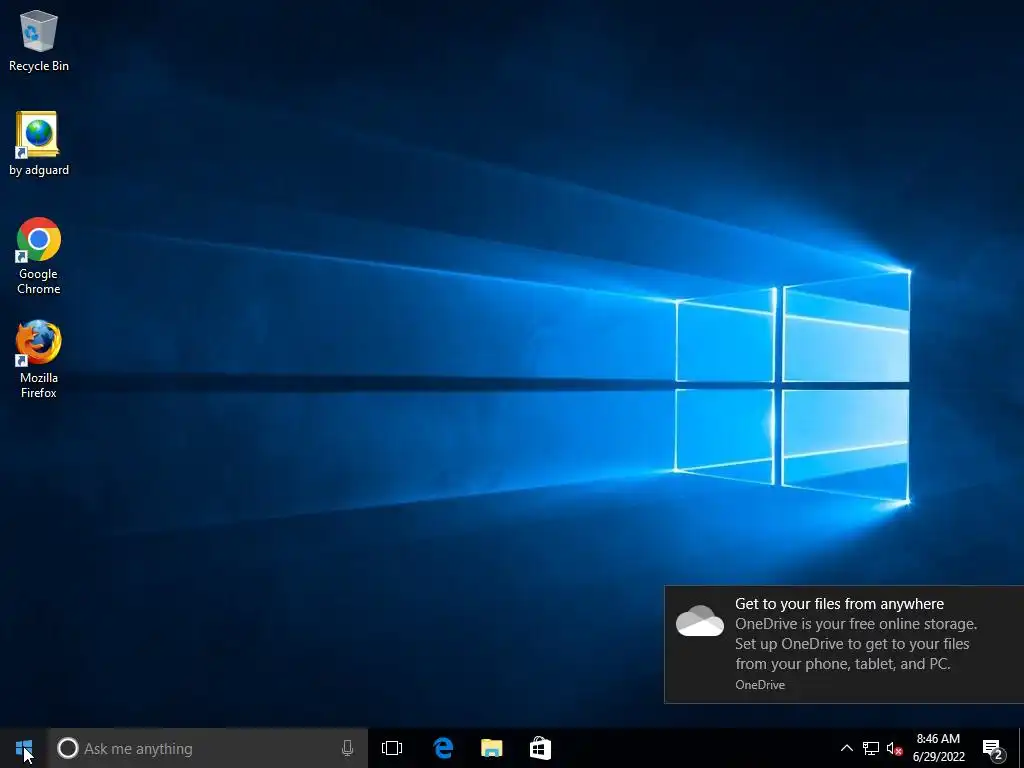Select the Recycle Bin desktop icon
1024x768 pixels.
pos(39,41)
